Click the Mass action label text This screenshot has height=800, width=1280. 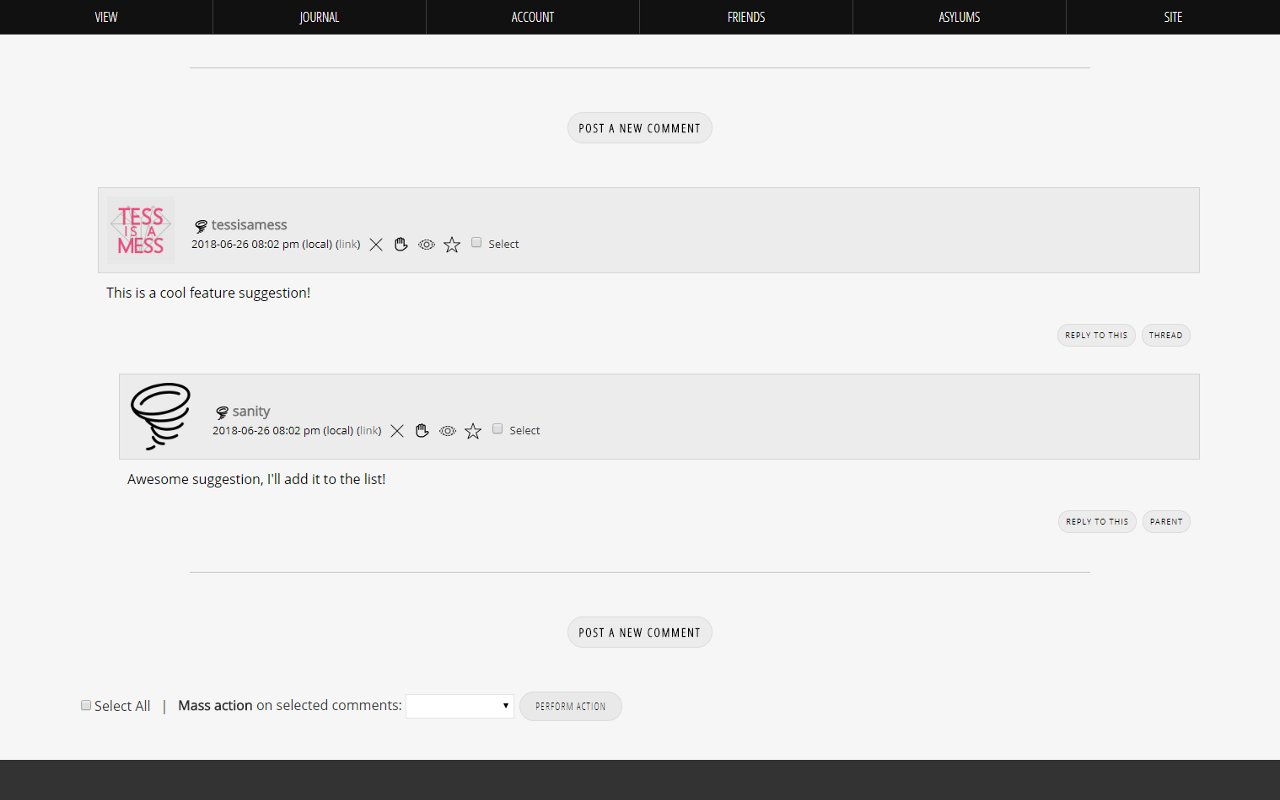215,705
